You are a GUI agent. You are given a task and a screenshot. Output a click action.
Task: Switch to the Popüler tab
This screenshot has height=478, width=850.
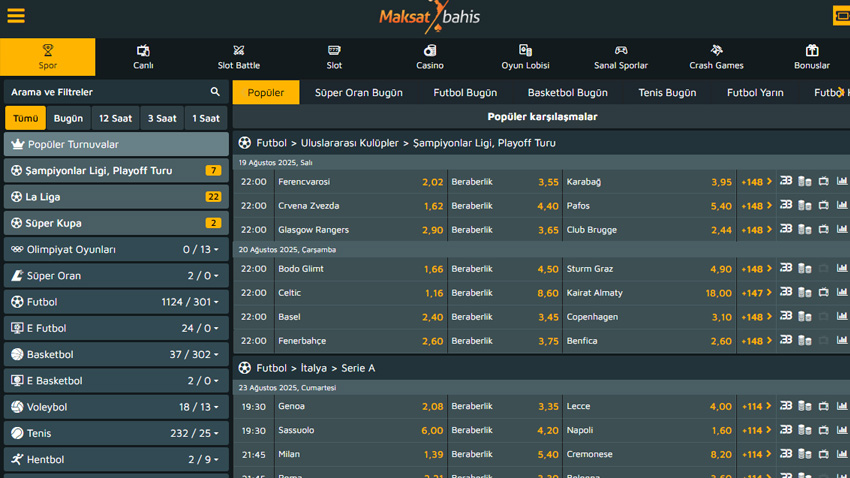click(266, 93)
